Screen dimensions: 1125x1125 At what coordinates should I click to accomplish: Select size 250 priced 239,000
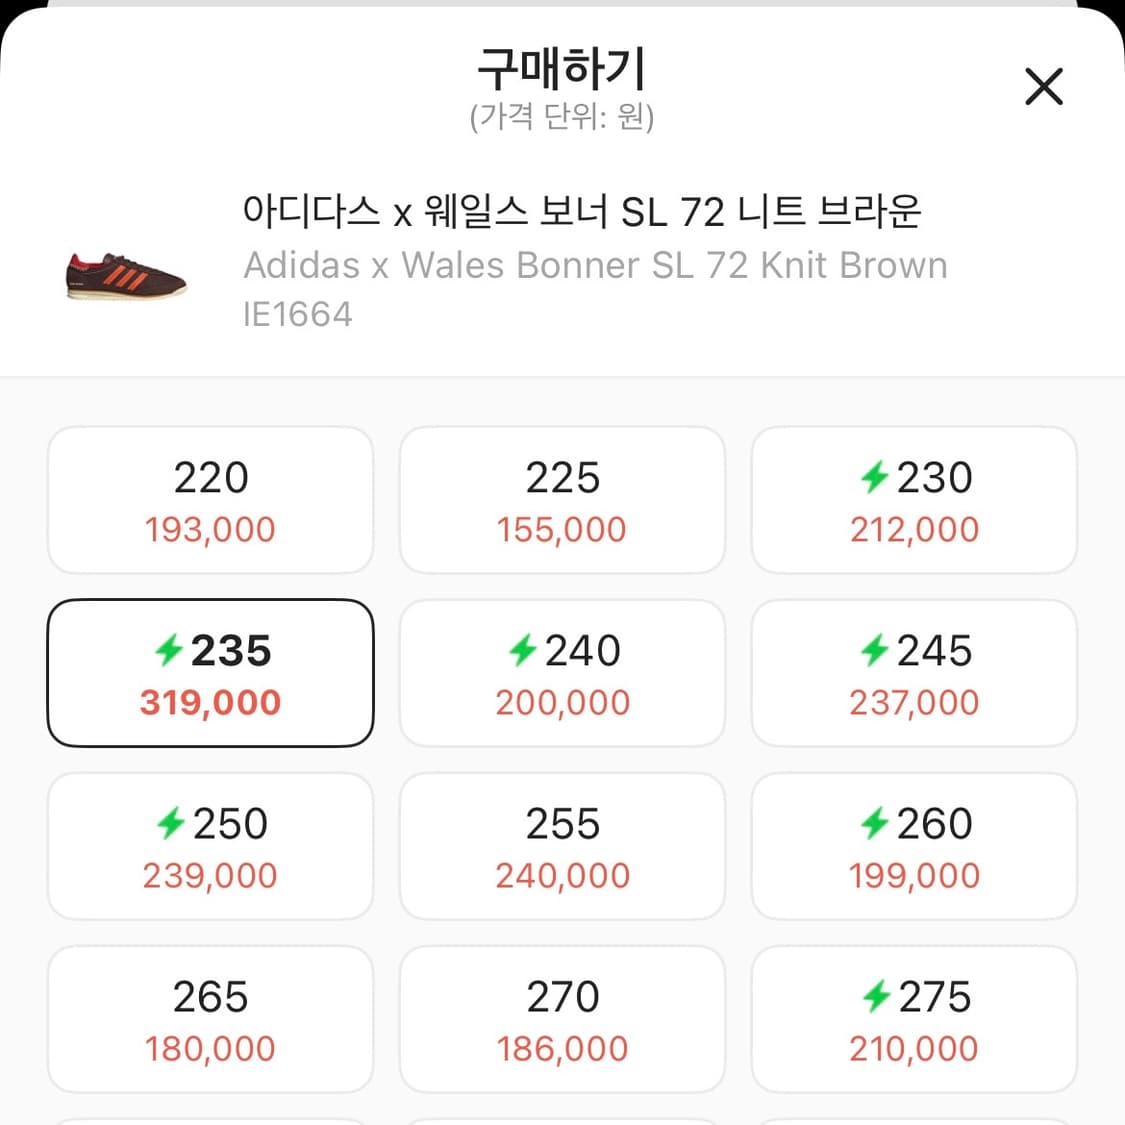210,846
